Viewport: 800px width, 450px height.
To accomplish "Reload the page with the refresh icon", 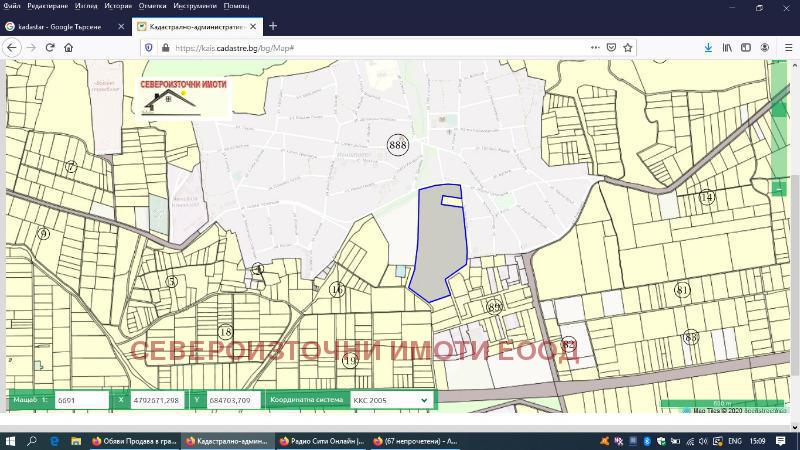I will 49,47.
